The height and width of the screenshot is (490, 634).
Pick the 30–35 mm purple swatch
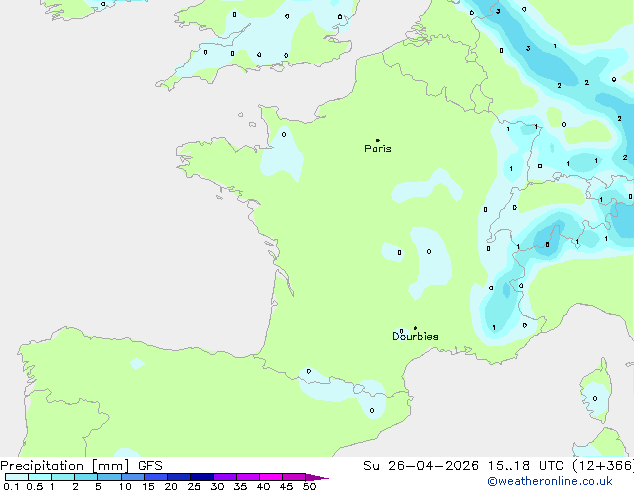point(225,477)
